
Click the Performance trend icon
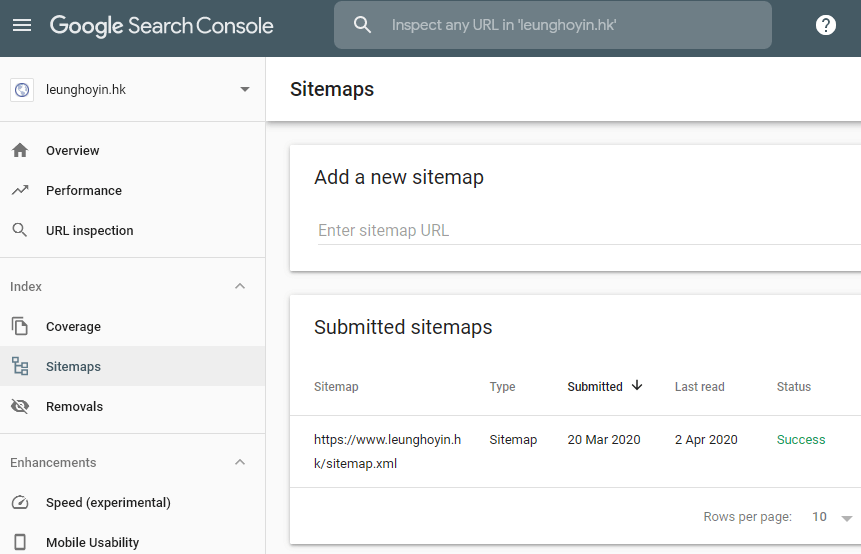(x=20, y=190)
